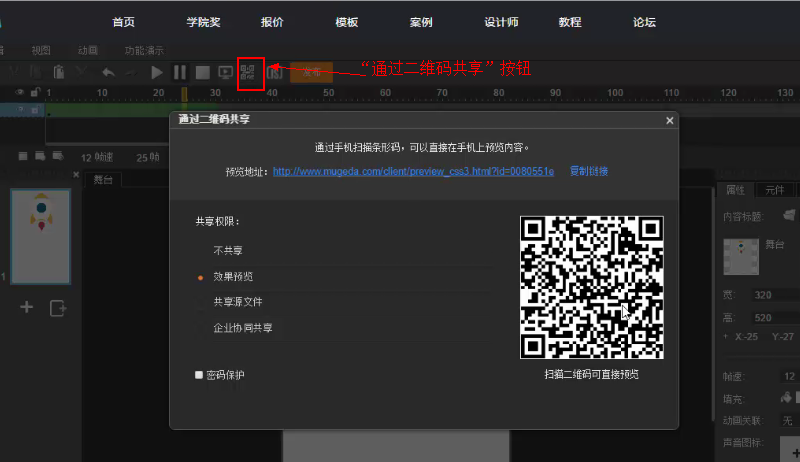The image size is (800, 462).
Task: Enable the 密码保护 checkbox
Action: point(199,375)
